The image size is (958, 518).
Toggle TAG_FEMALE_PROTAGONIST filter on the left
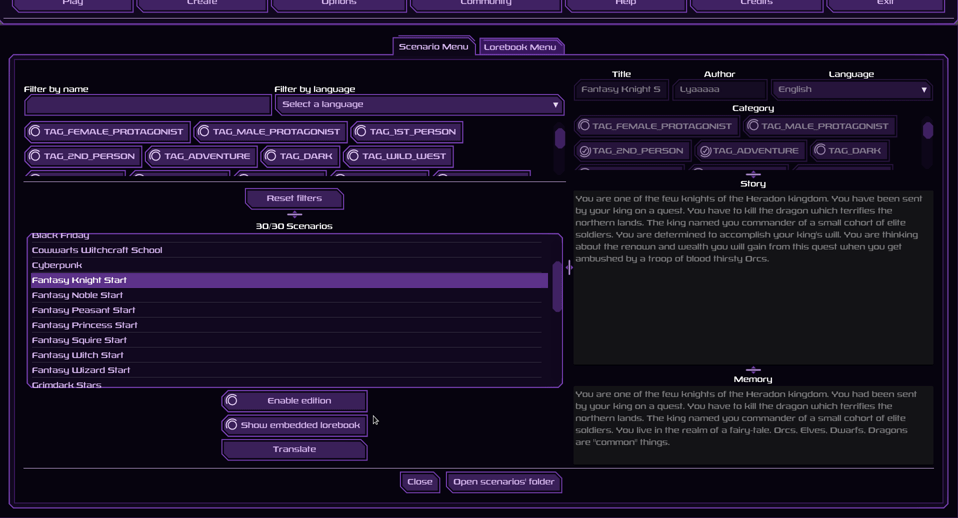pyautogui.click(x=107, y=132)
